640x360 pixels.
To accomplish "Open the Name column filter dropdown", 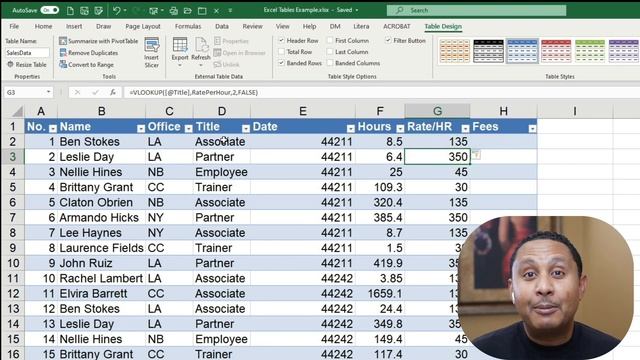I will pos(141,129).
